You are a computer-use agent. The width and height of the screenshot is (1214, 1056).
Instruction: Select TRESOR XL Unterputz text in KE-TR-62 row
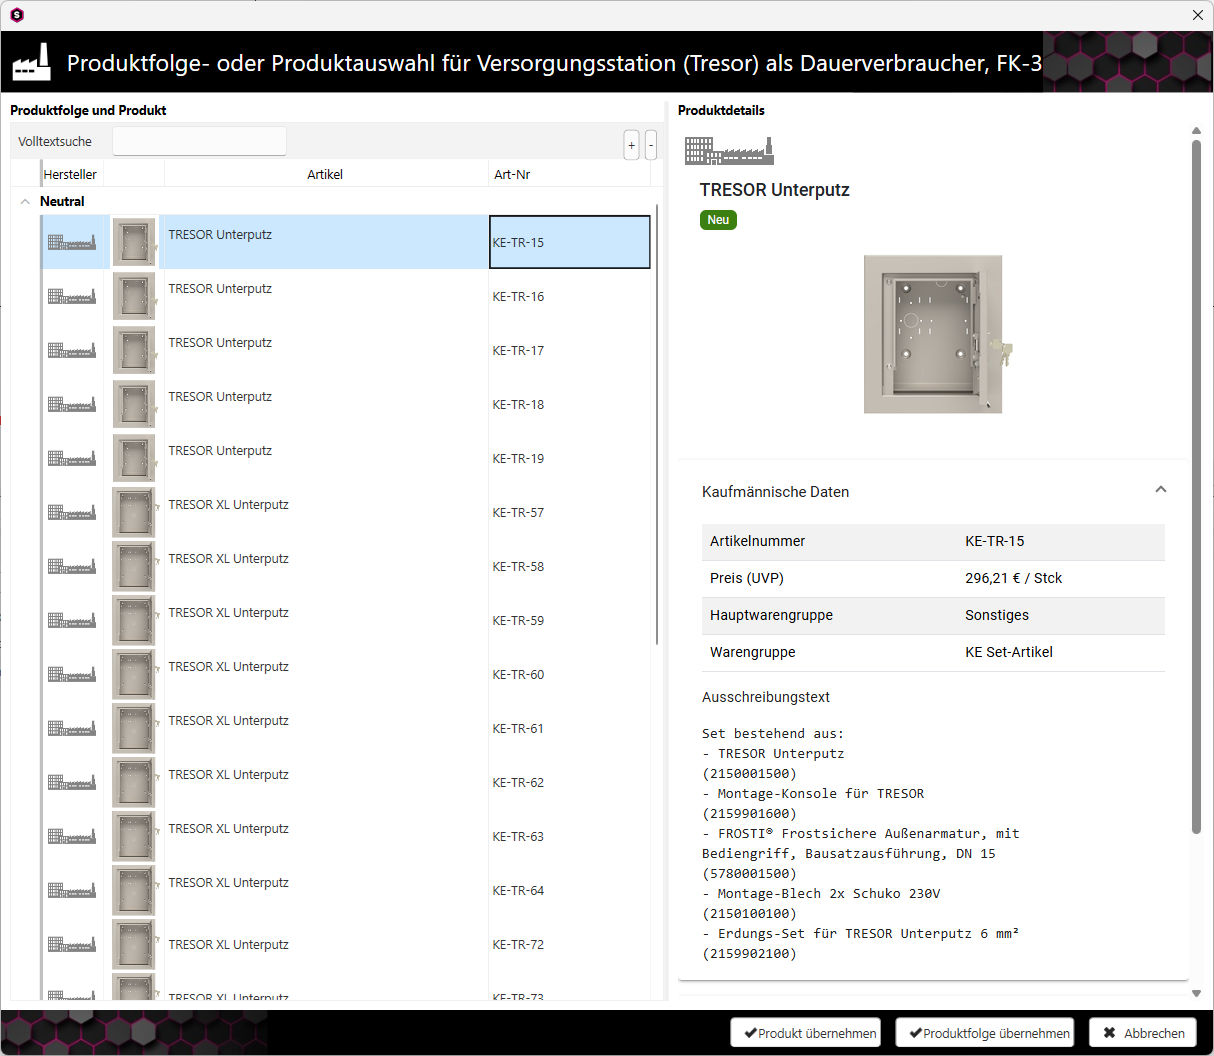pos(228,775)
